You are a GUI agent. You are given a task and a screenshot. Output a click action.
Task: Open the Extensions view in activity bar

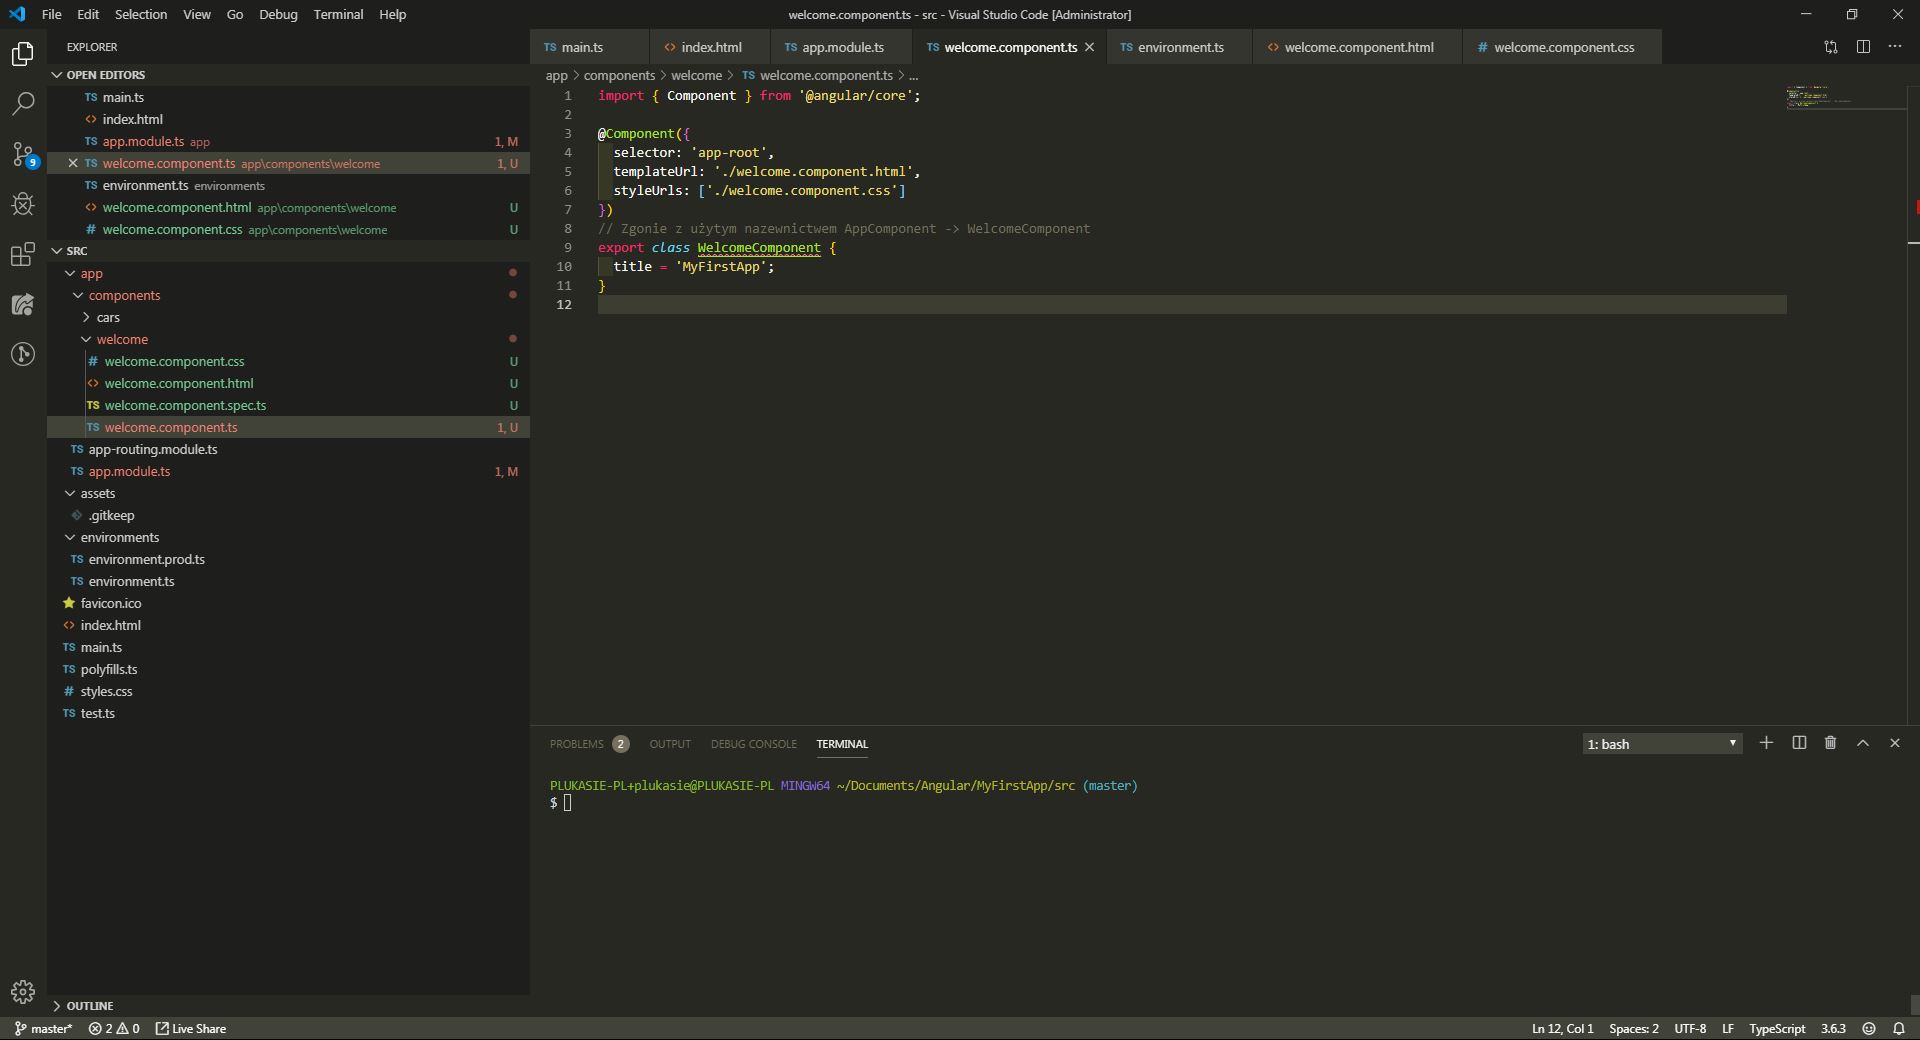(23, 254)
